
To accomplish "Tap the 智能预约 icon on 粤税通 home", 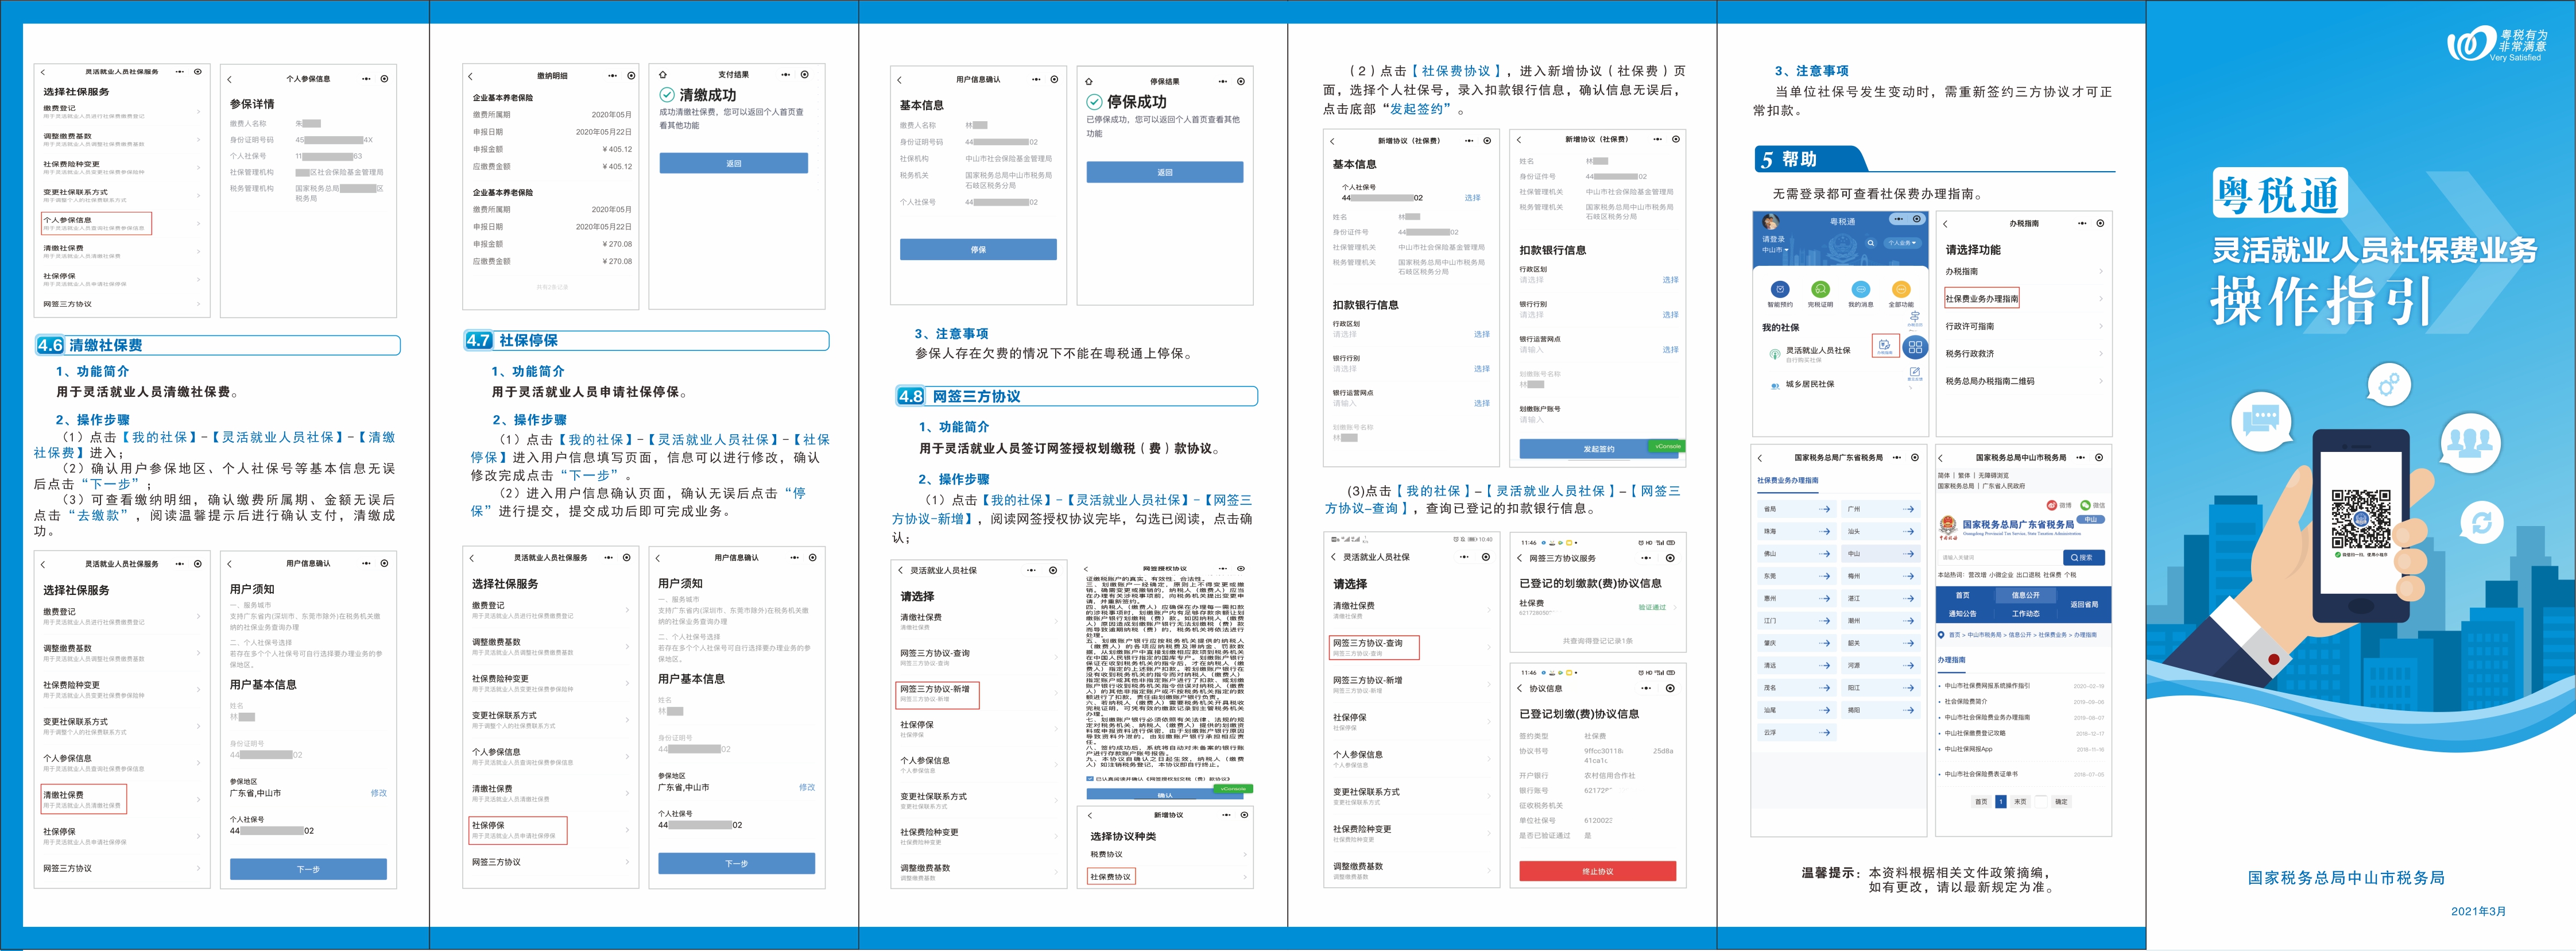I will (1780, 289).
